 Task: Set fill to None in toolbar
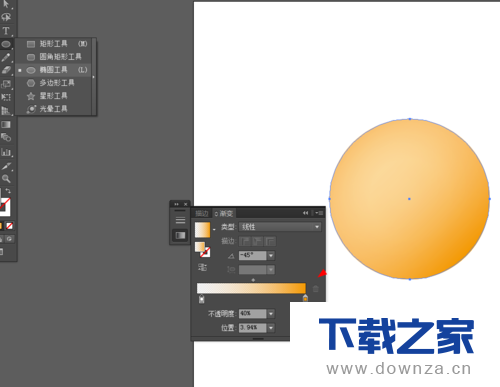click(10, 226)
